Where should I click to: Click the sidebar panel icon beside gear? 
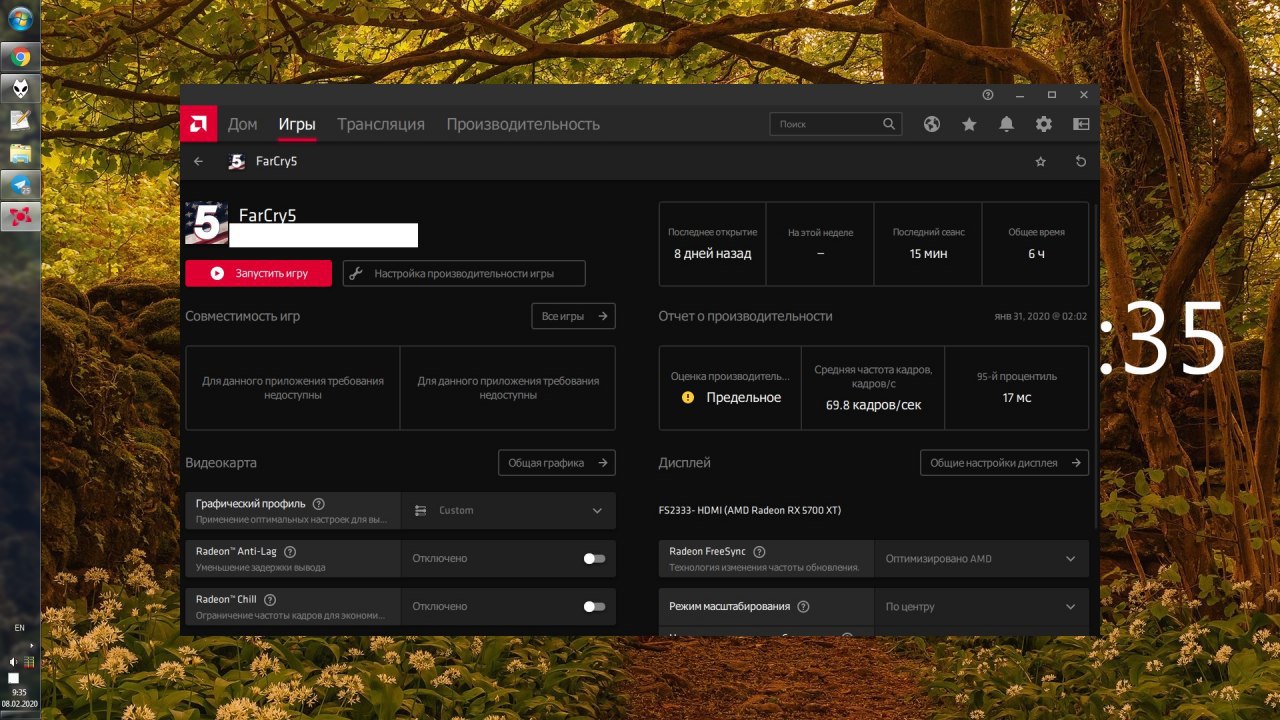point(1081,124)
